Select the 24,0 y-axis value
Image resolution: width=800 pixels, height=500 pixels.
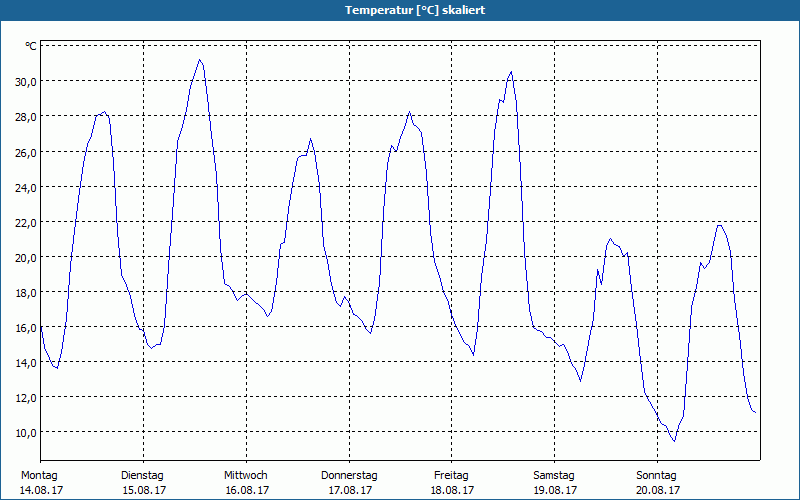26,187
